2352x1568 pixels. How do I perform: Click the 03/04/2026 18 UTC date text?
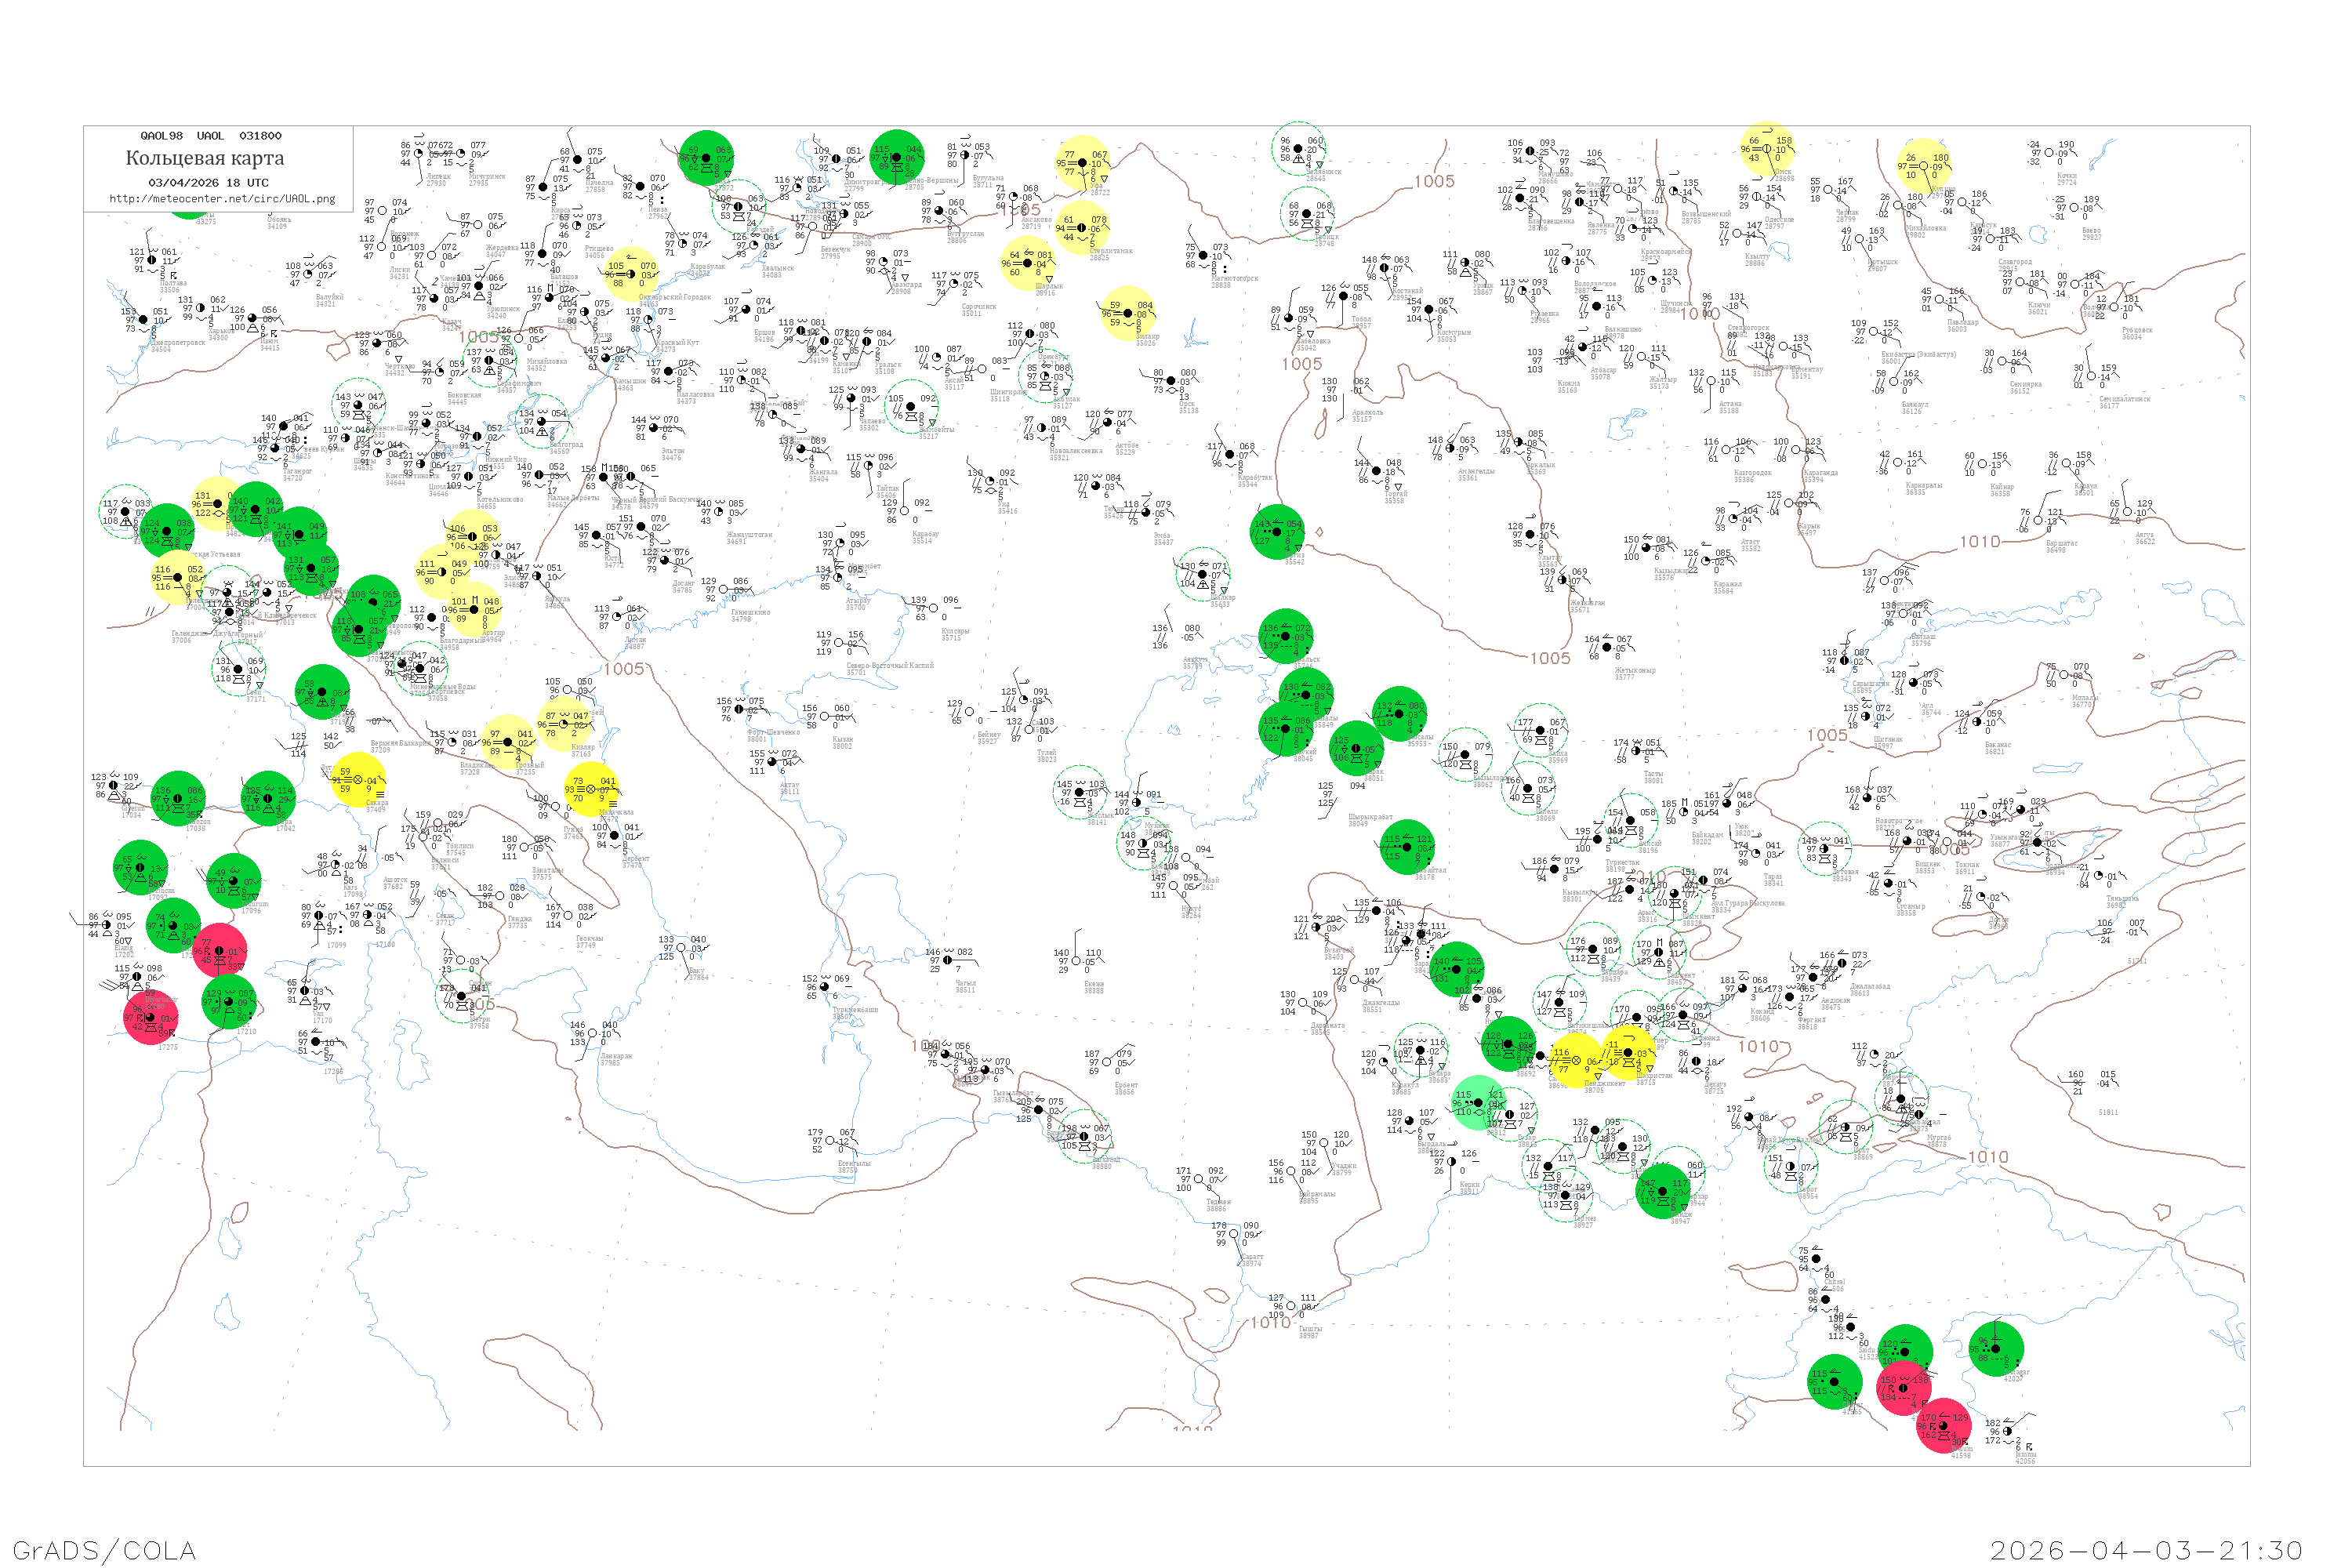pos(208,183)
